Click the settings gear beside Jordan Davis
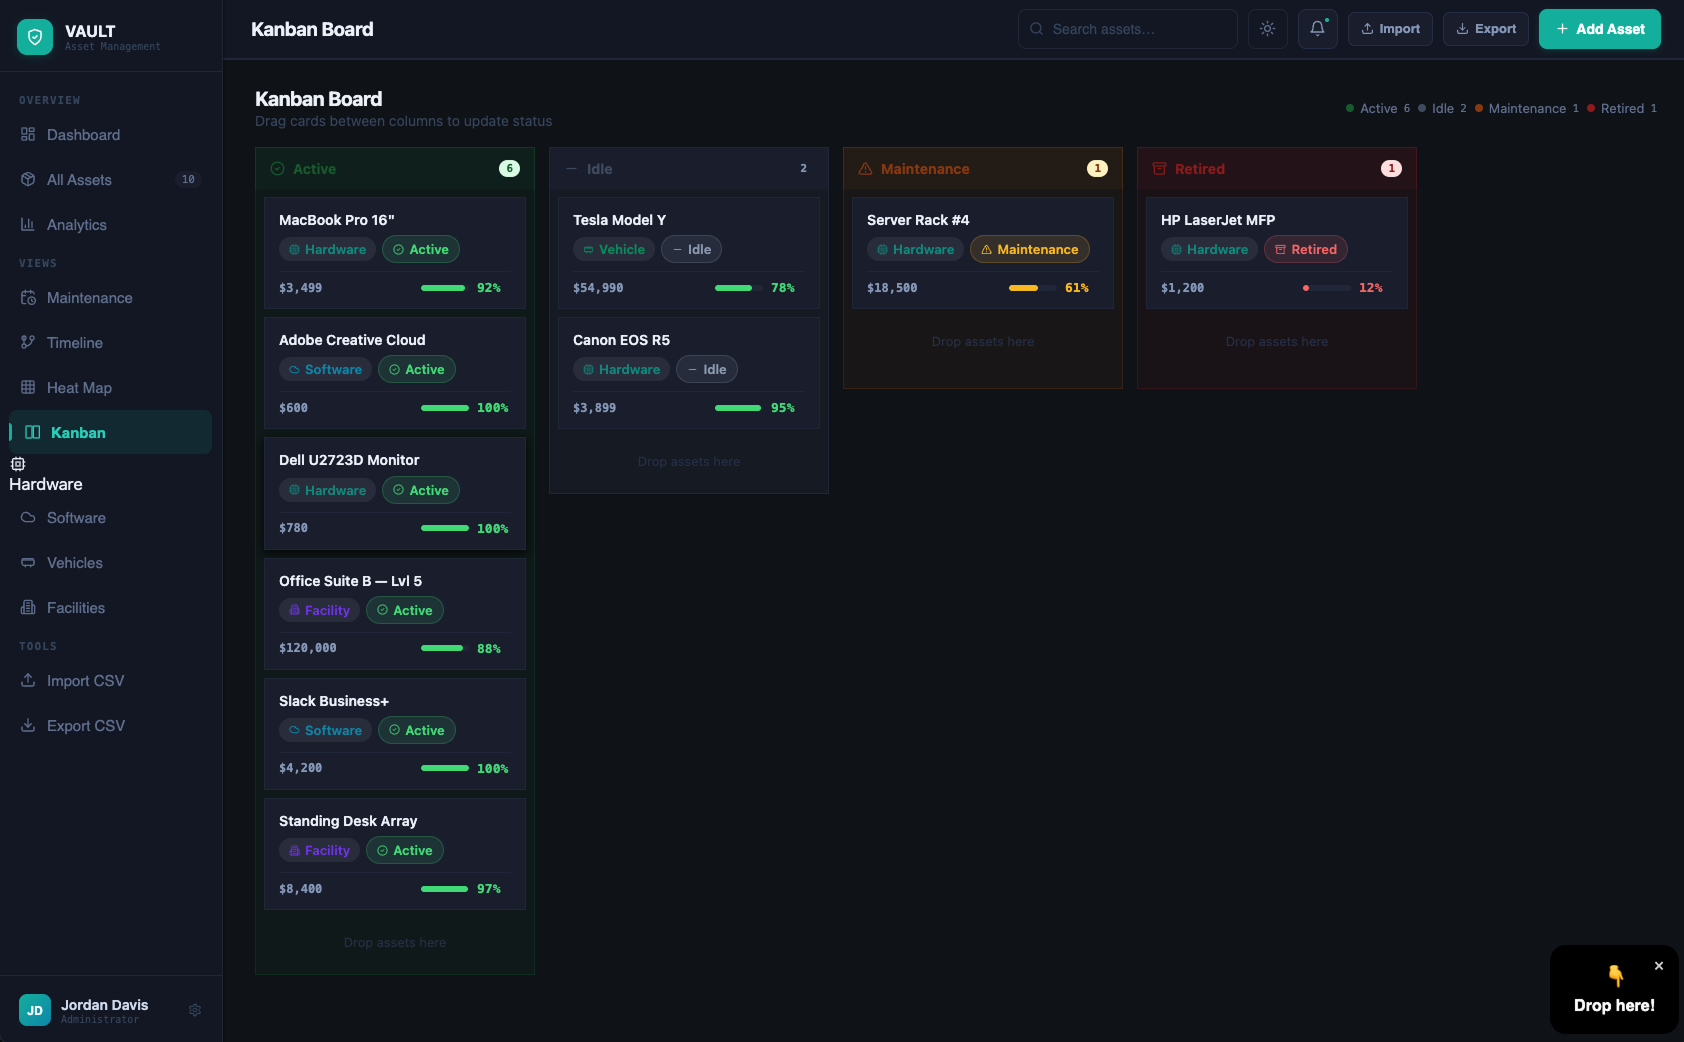 click(195, 1010)
